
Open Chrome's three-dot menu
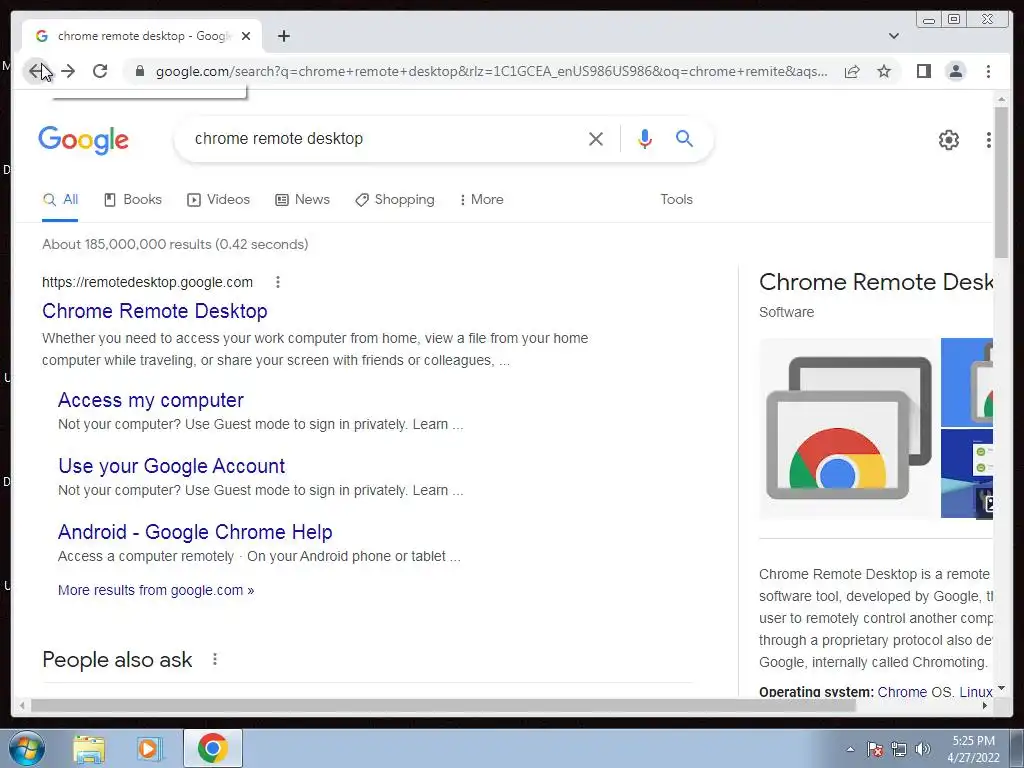point(988,71)
